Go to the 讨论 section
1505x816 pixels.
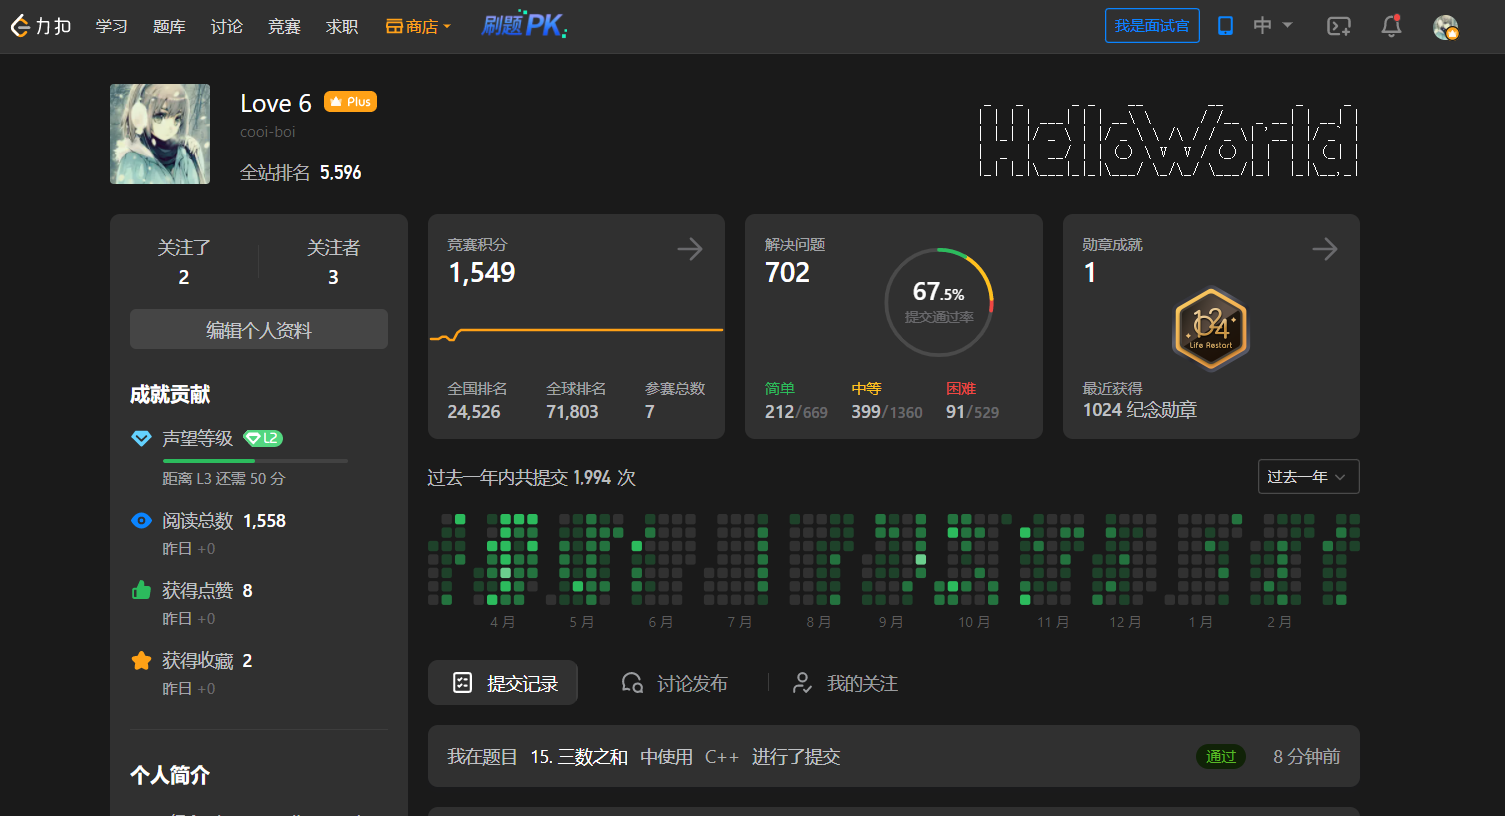pyautogui.click(x=227, y=26)
